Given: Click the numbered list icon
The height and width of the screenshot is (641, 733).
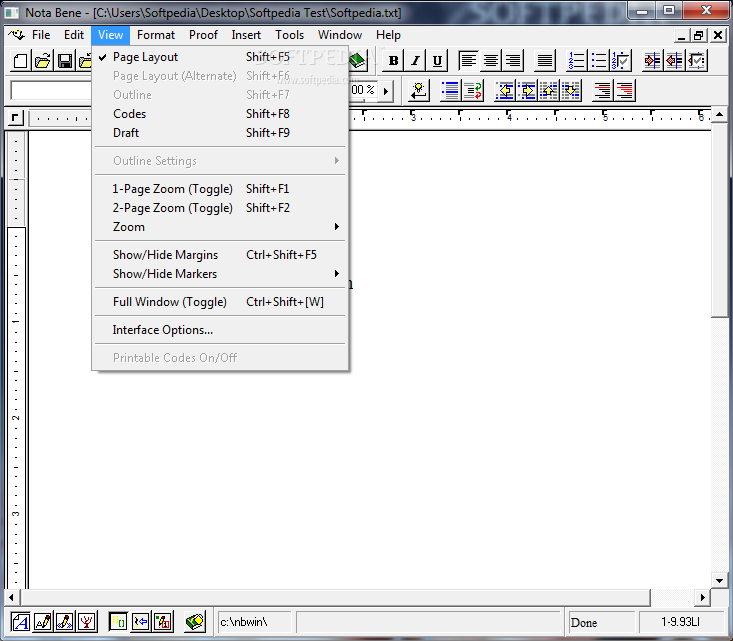Looking at the screenshot, I should 577,61.
